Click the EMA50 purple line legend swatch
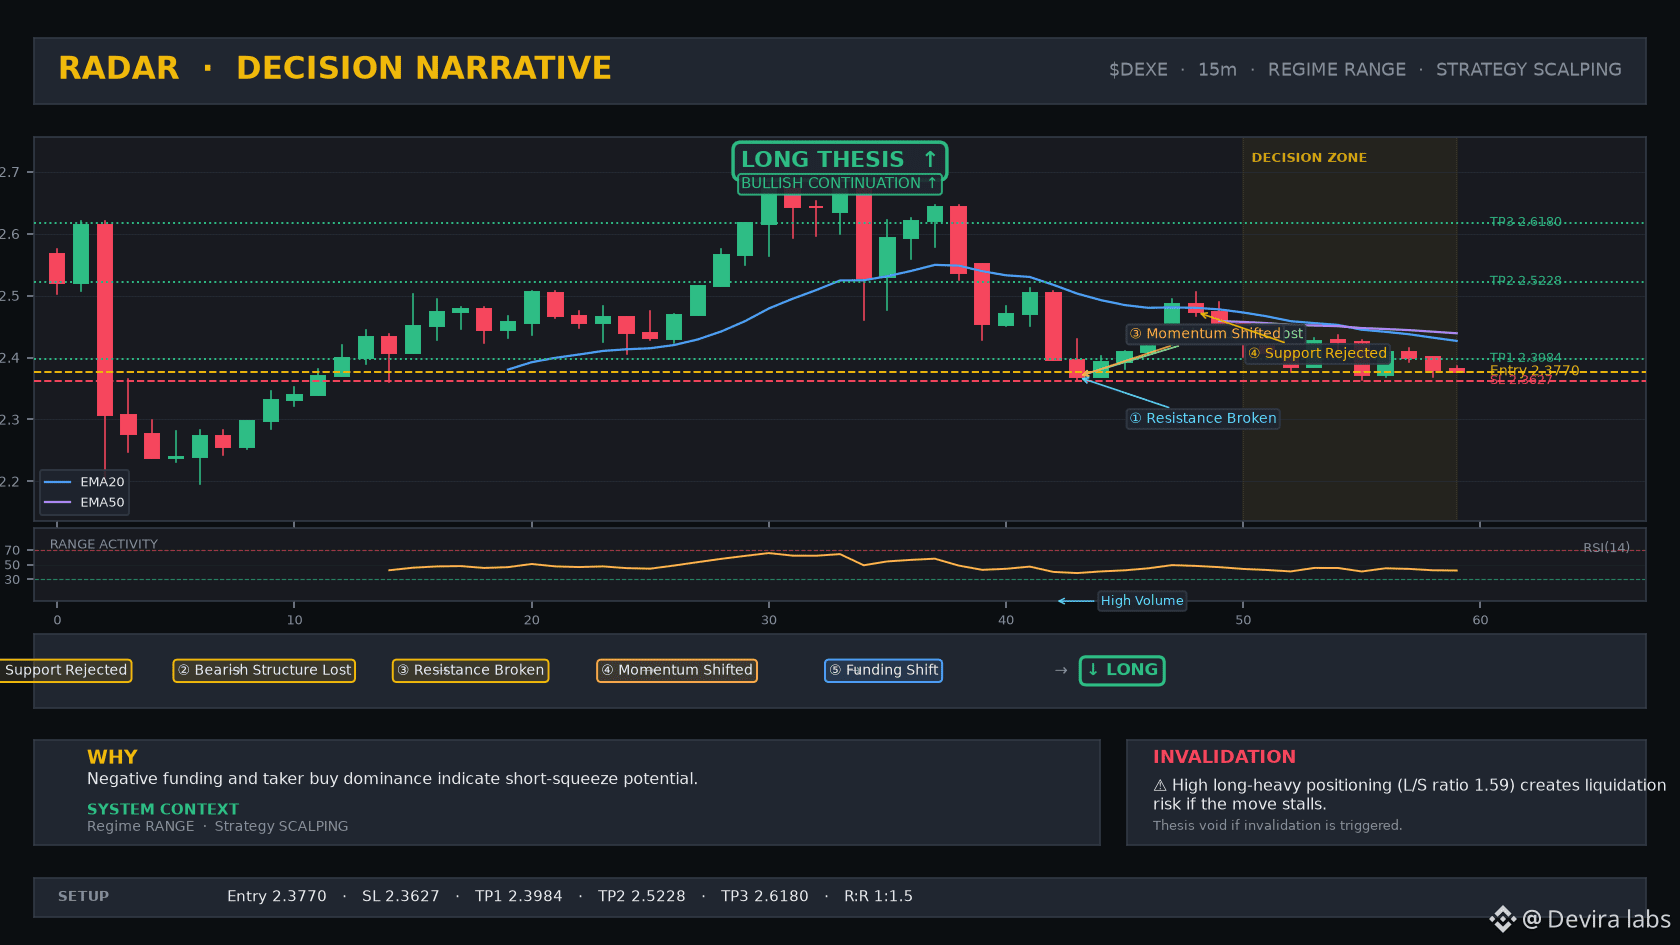The height and width of the screenshot is (945, 1680). [58, 502]
